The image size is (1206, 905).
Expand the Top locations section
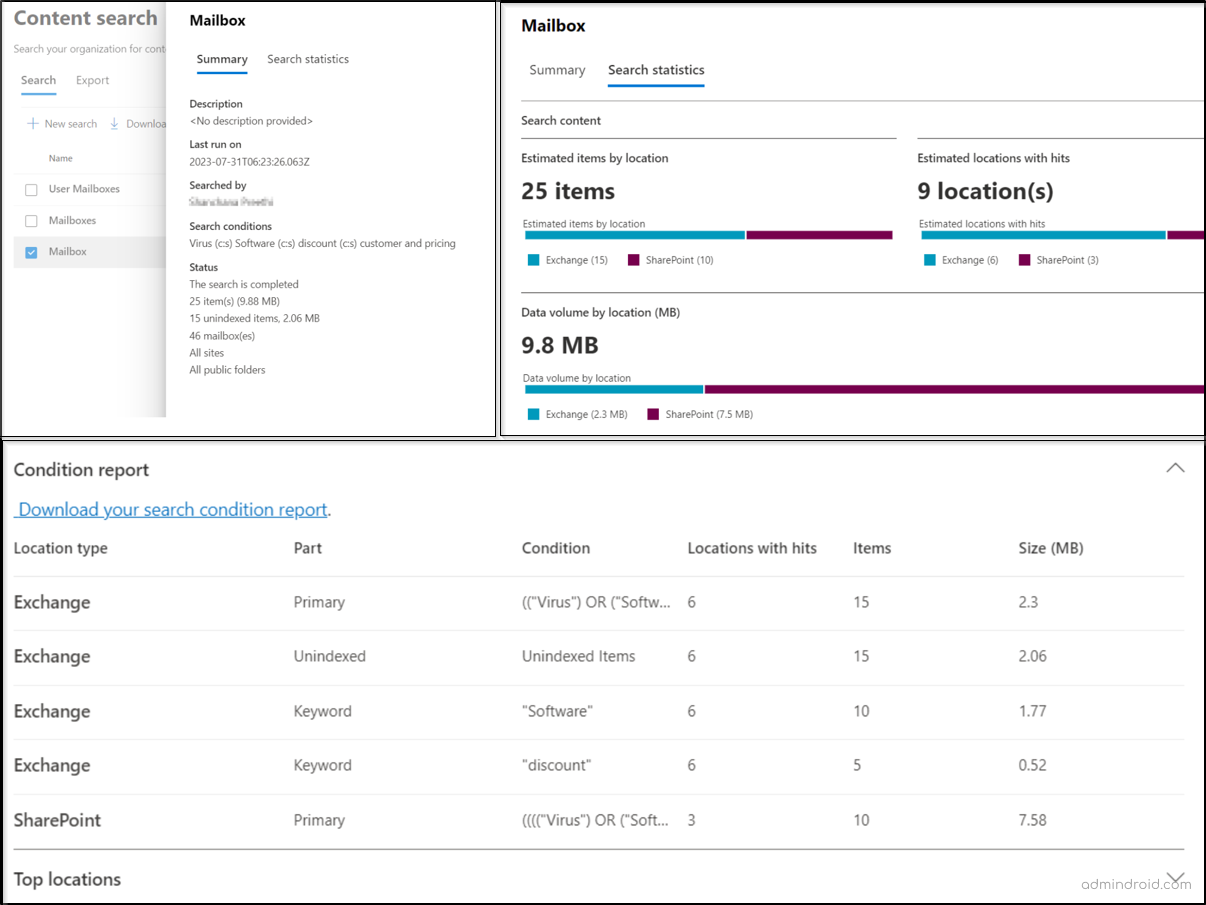click(x=1175, y=878)
